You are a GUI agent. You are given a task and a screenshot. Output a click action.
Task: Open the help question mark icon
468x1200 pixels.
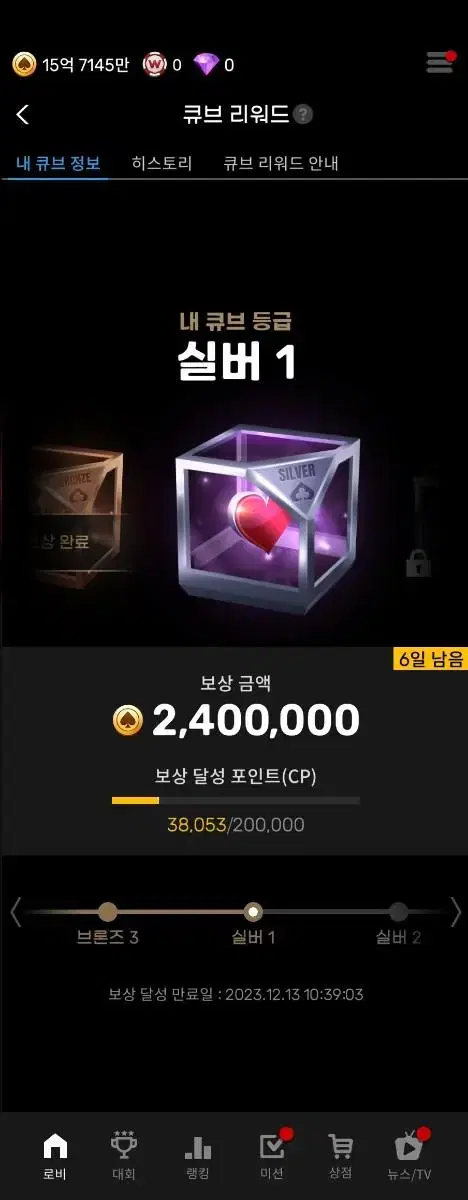(x=304, y=115)
